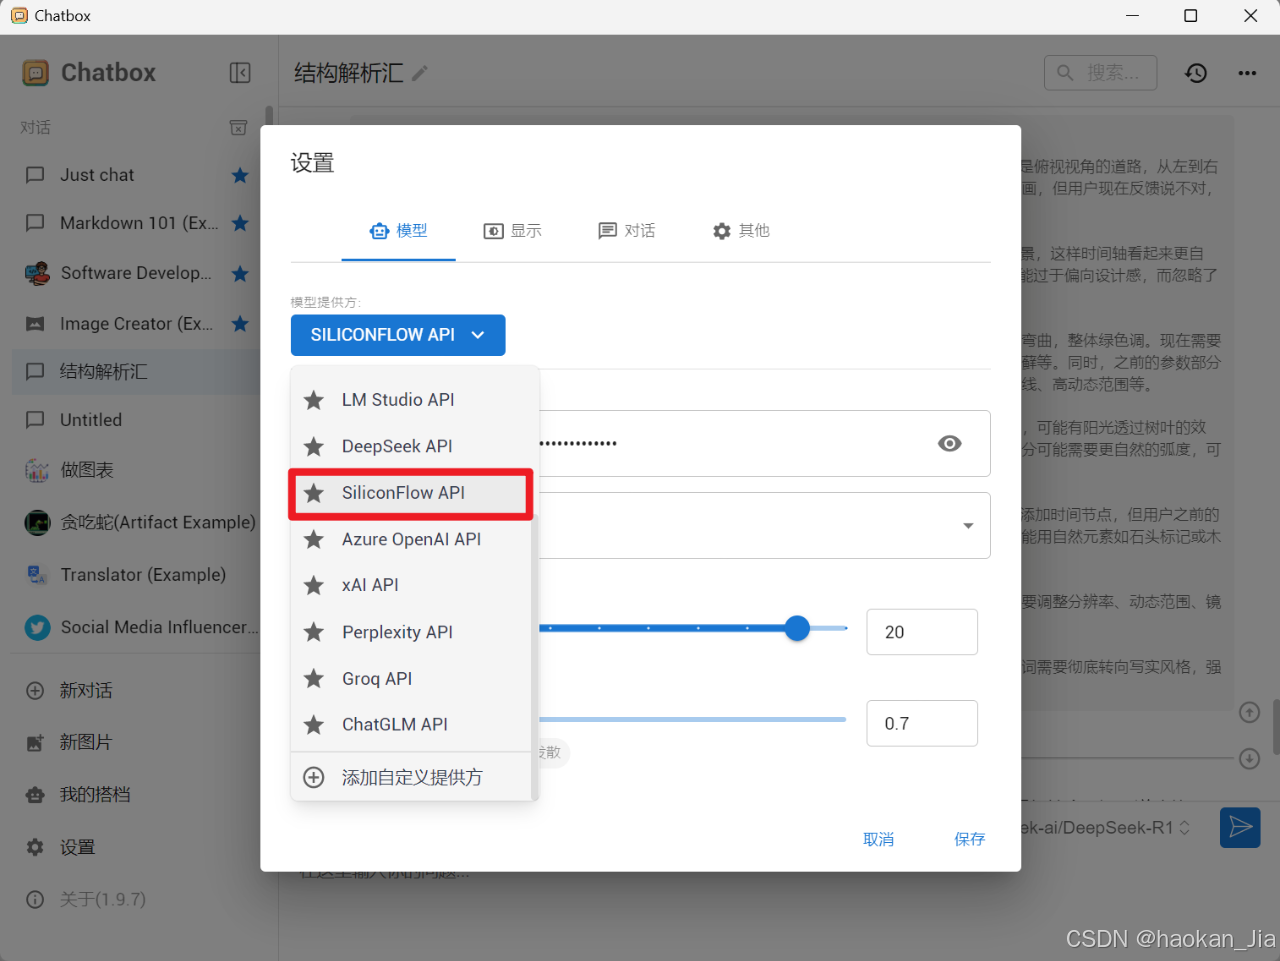Click the info icon for 关于(1.9.7)
This screenshot has width=1280, height=961.
coord(35,899)
